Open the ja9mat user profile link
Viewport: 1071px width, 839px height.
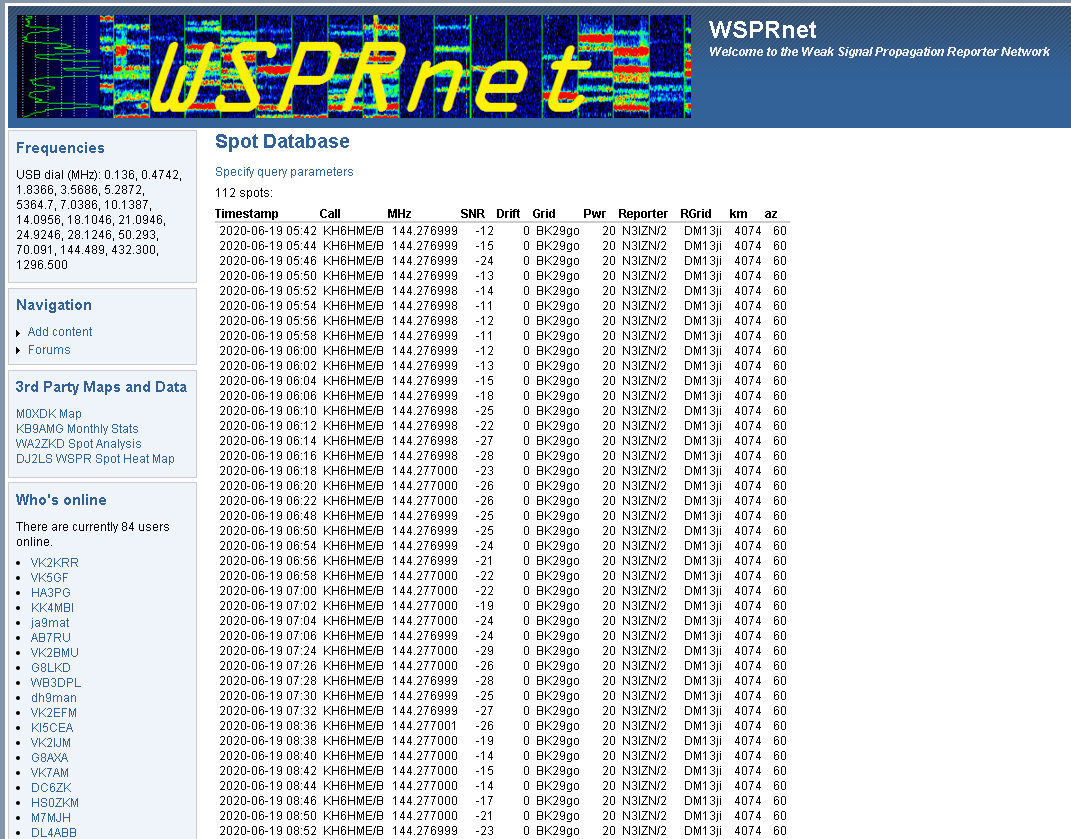pyautogui.click(x=51, y=623)
